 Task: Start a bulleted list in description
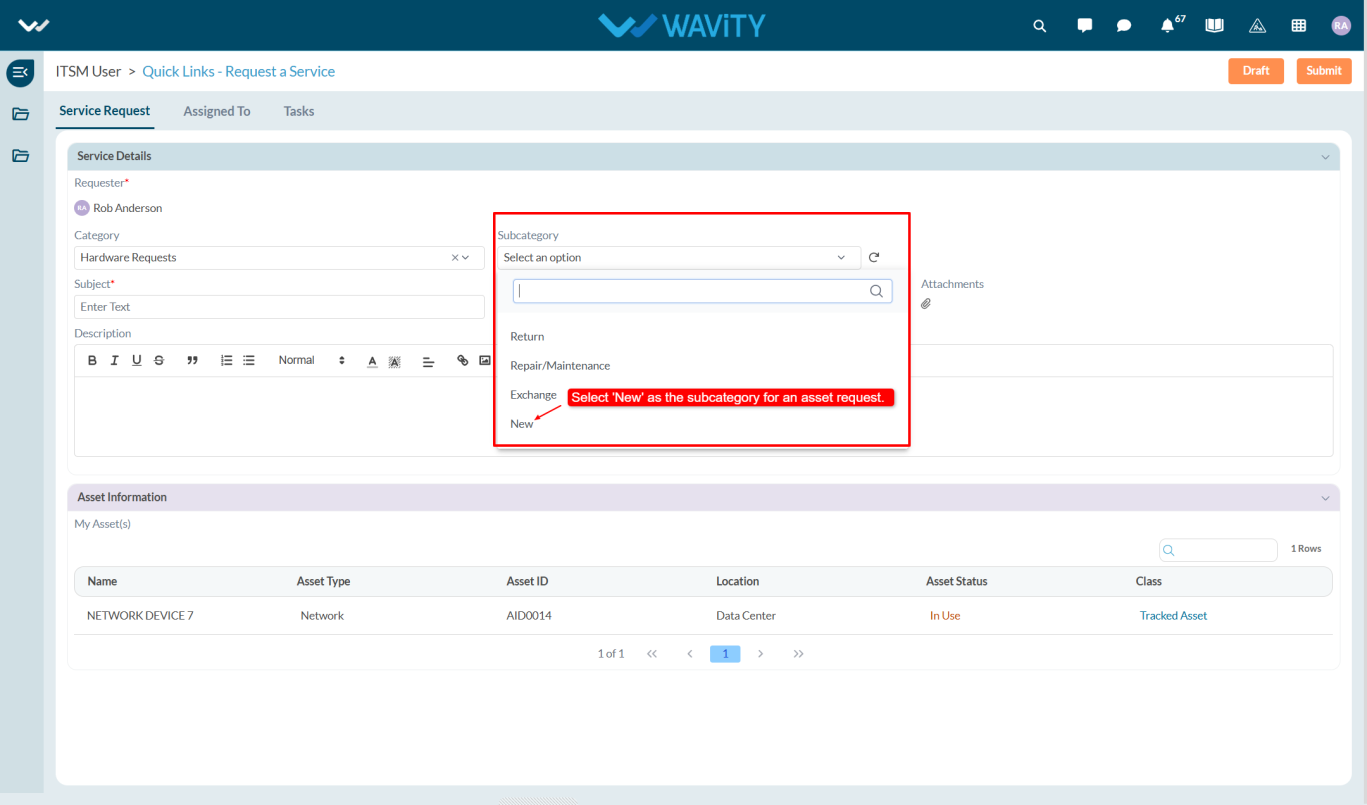click(x=249, y=360)
